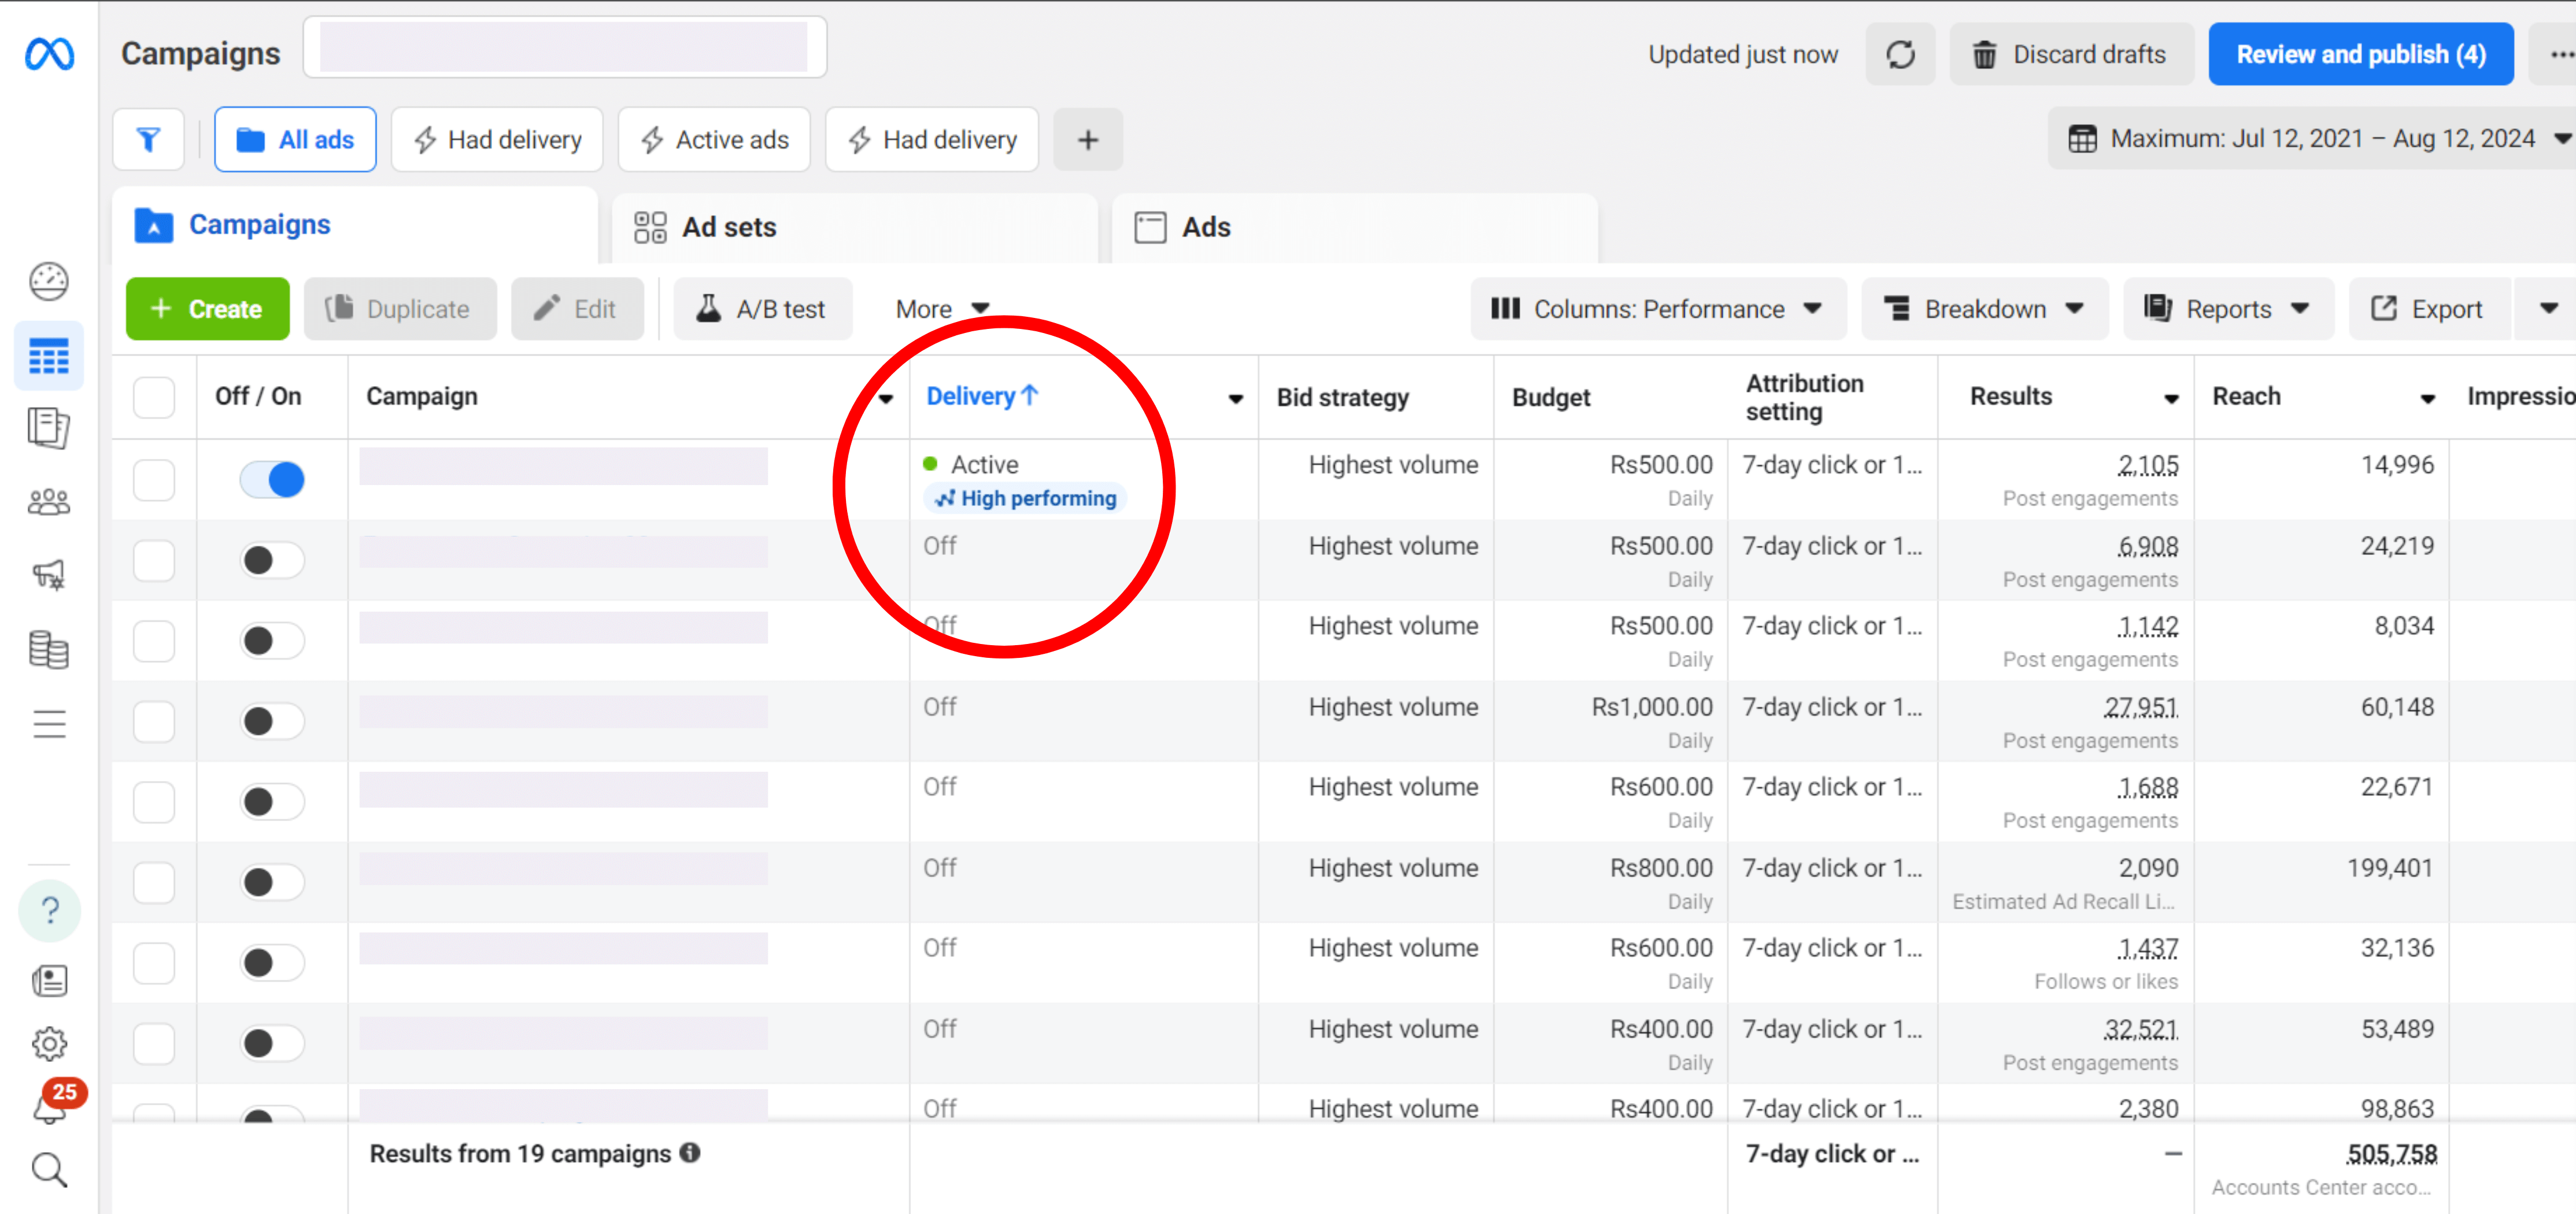The width and height of the screenshot is (2576, 1214).
Task: Switch to the Ads tab
Action: [x=1205, y=227]
